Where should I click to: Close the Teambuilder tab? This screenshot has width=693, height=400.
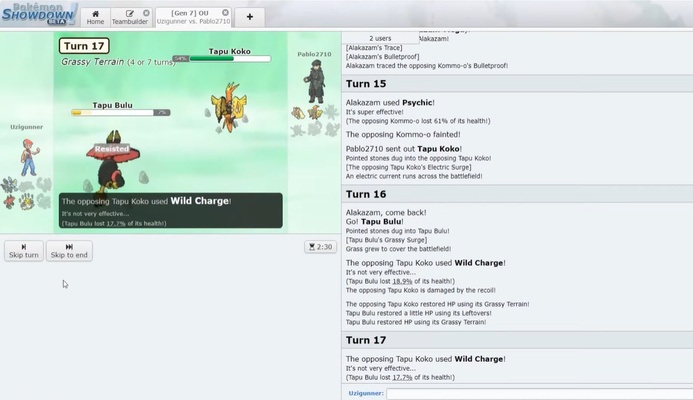tap(146, 13)
